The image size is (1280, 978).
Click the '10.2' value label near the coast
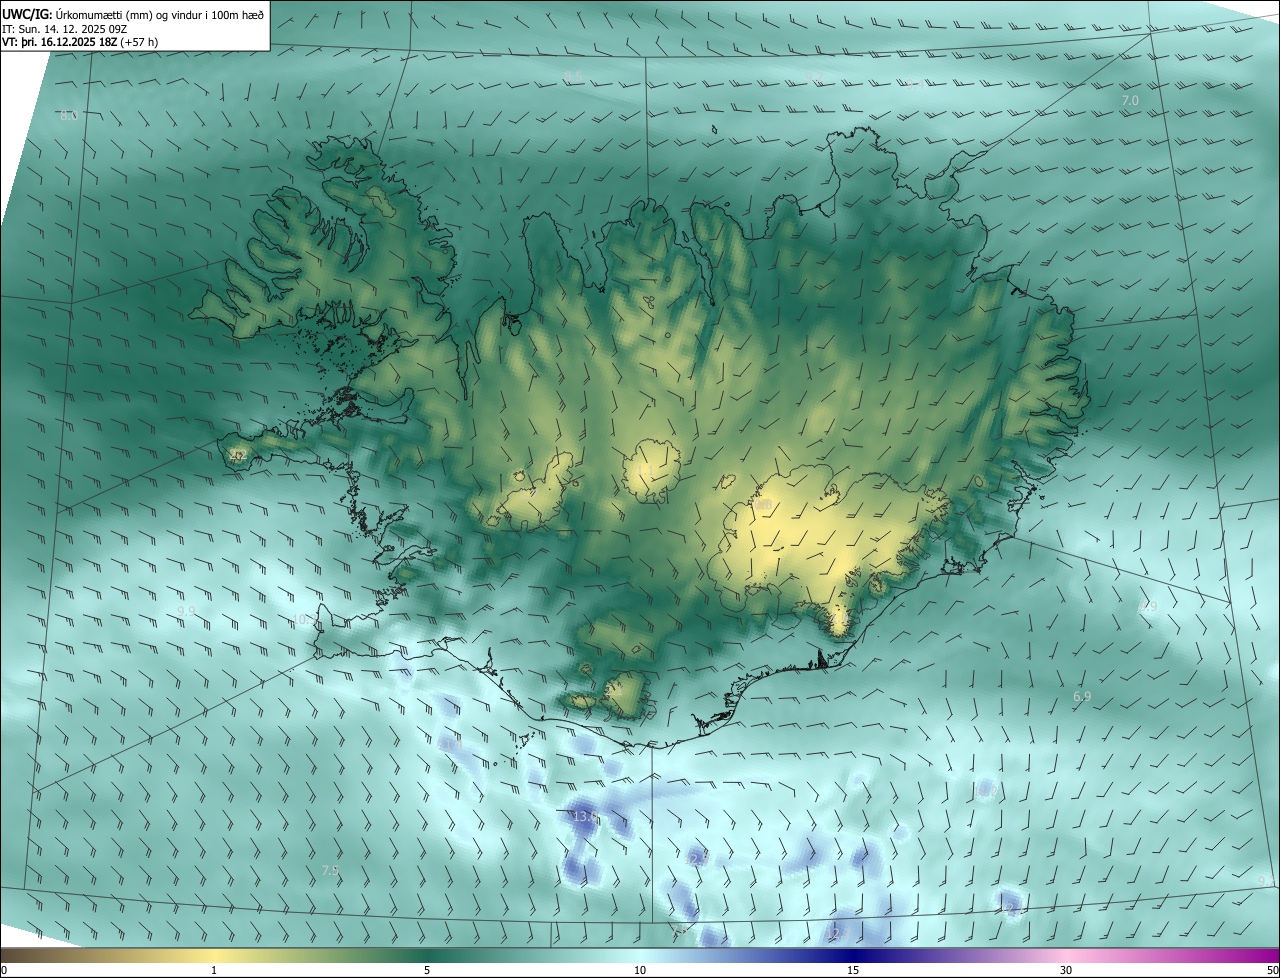[303, 620]
